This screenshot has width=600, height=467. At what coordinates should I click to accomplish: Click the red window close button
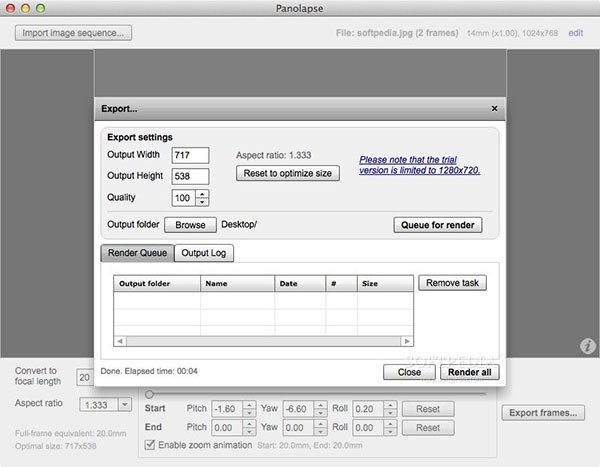coord(10,8)
